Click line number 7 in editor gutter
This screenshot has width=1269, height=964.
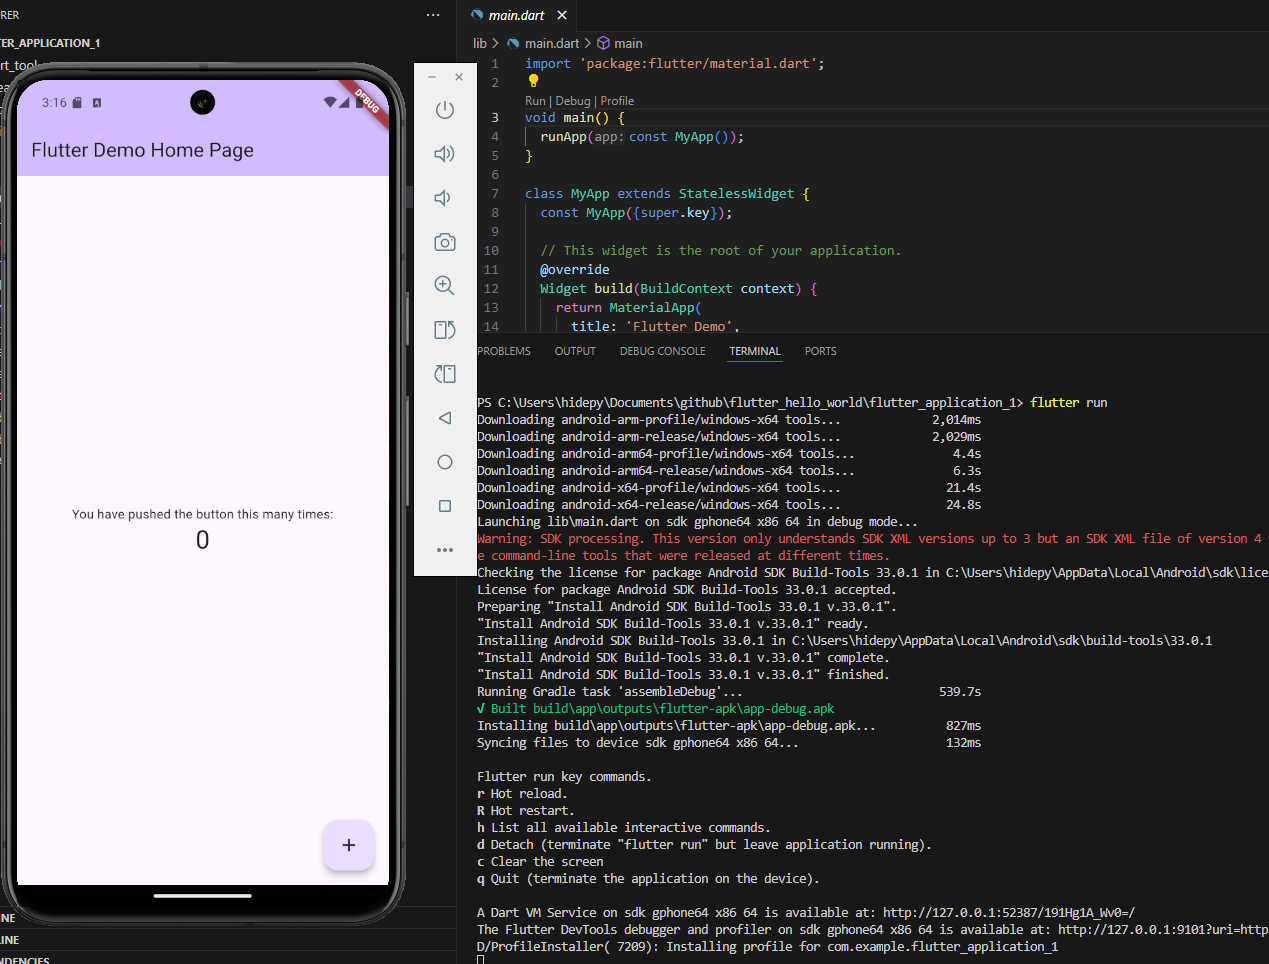pos(494,194)
